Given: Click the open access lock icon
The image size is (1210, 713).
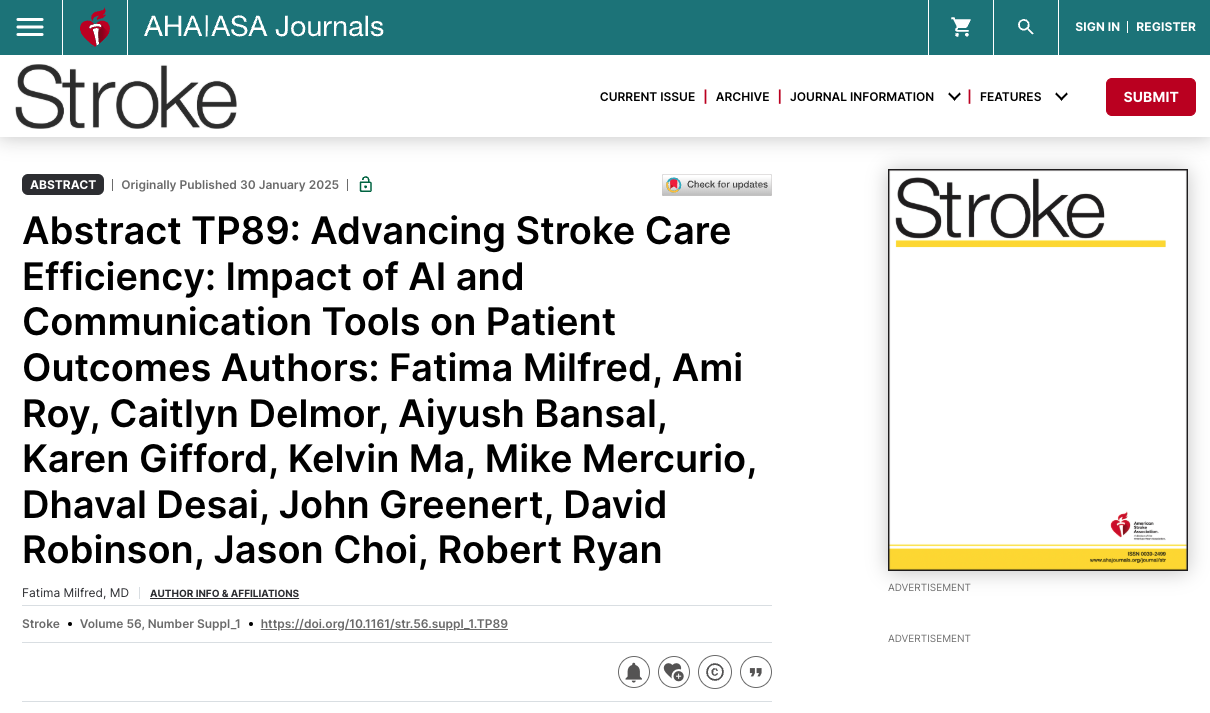Looking at the screenshot, I should (x=365, y=184).
